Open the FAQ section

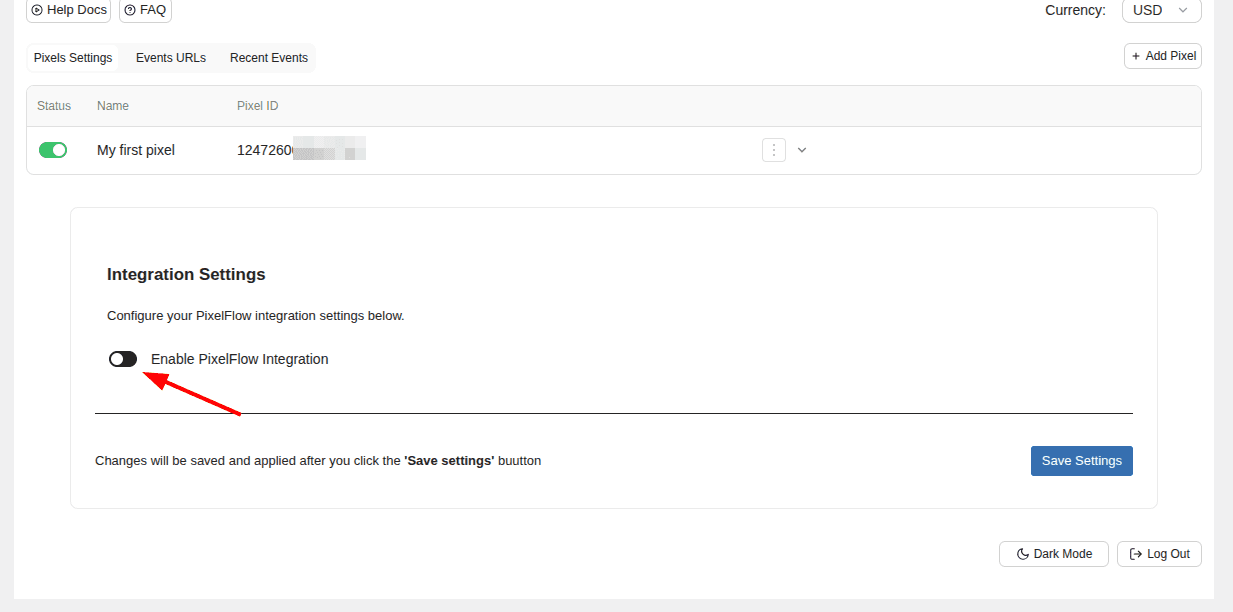(x=145, y=10)
